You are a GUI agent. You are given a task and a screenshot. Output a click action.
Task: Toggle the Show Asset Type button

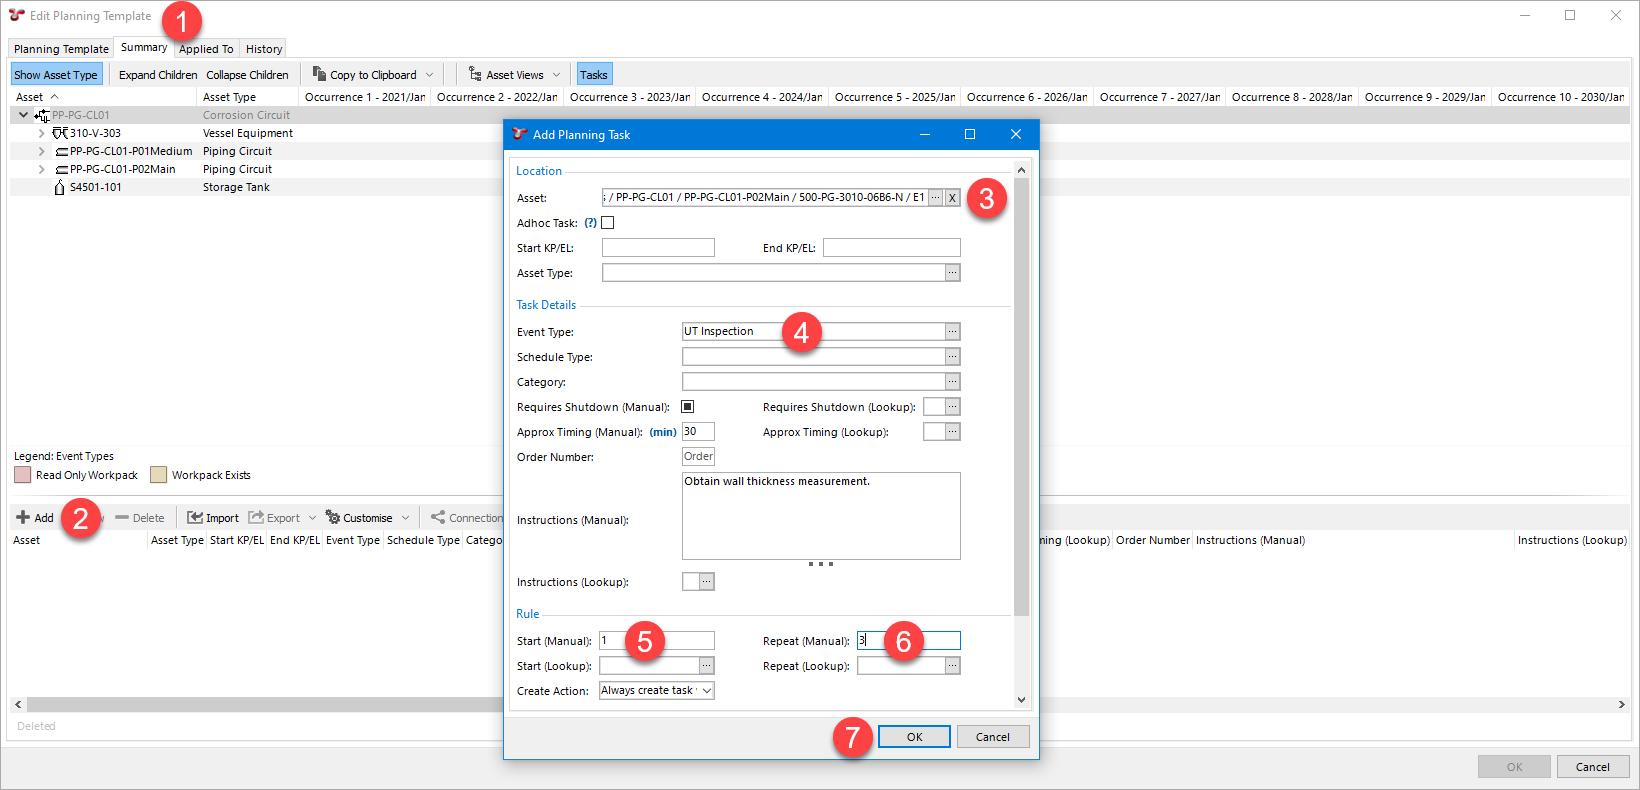56,75
